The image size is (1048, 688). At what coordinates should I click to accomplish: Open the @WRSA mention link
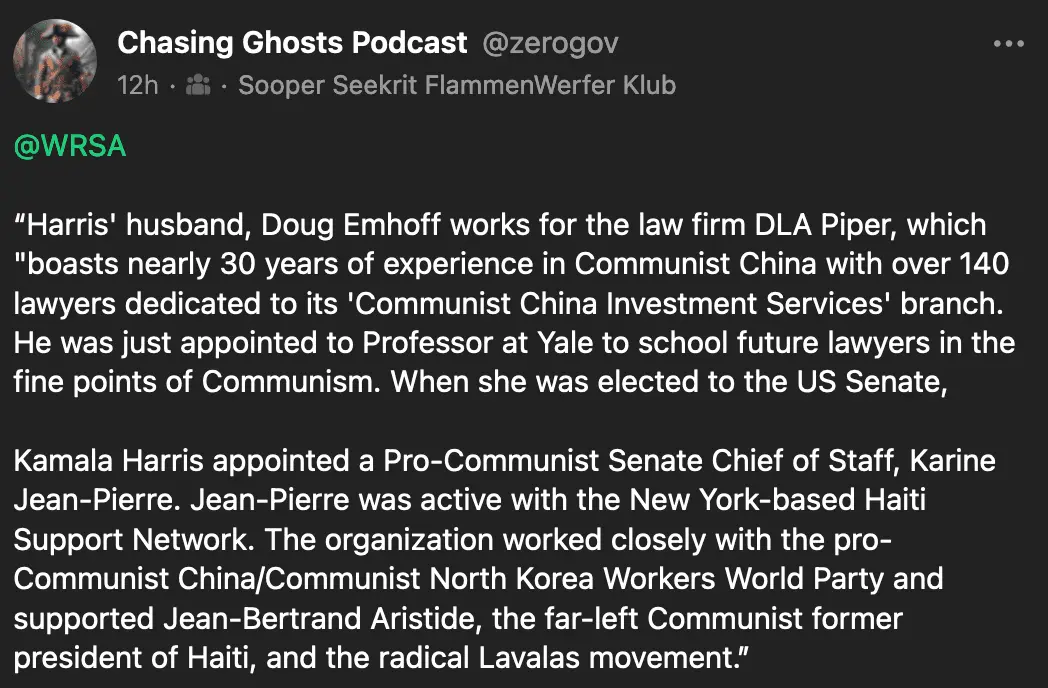70,146
